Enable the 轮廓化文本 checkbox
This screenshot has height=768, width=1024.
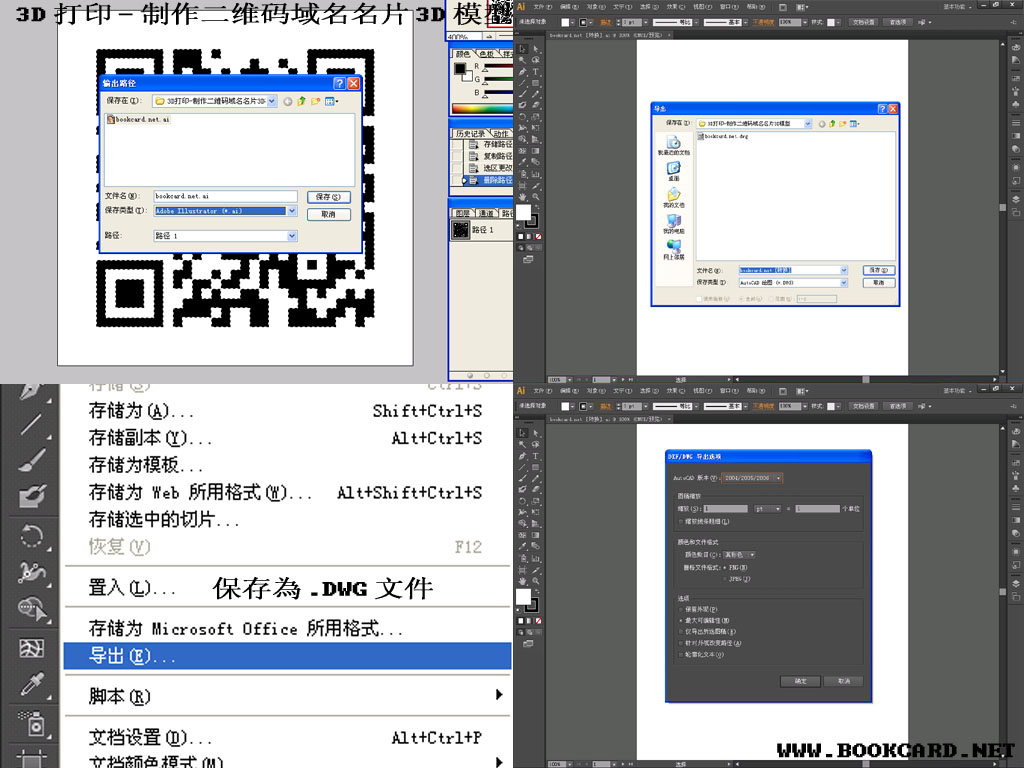[680, 654]
